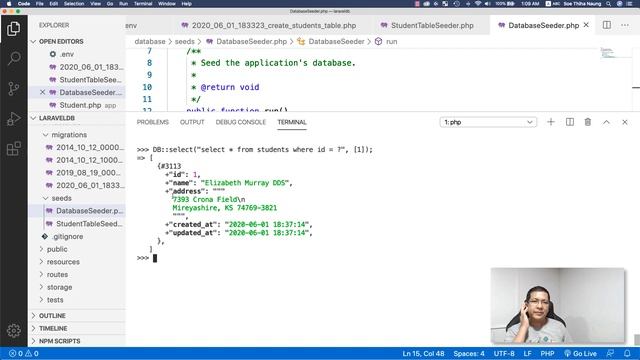Switch to the PROBLEMS panel tab

tap(153, 122)
